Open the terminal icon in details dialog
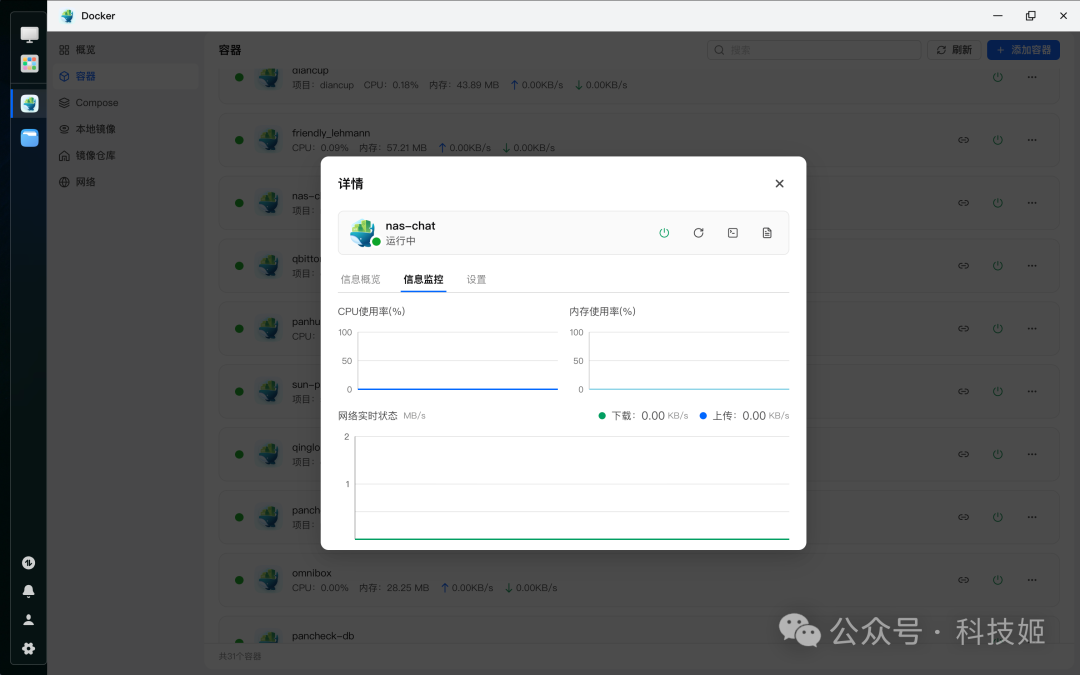The image size is (1080, 675). (x=733, y=233)
